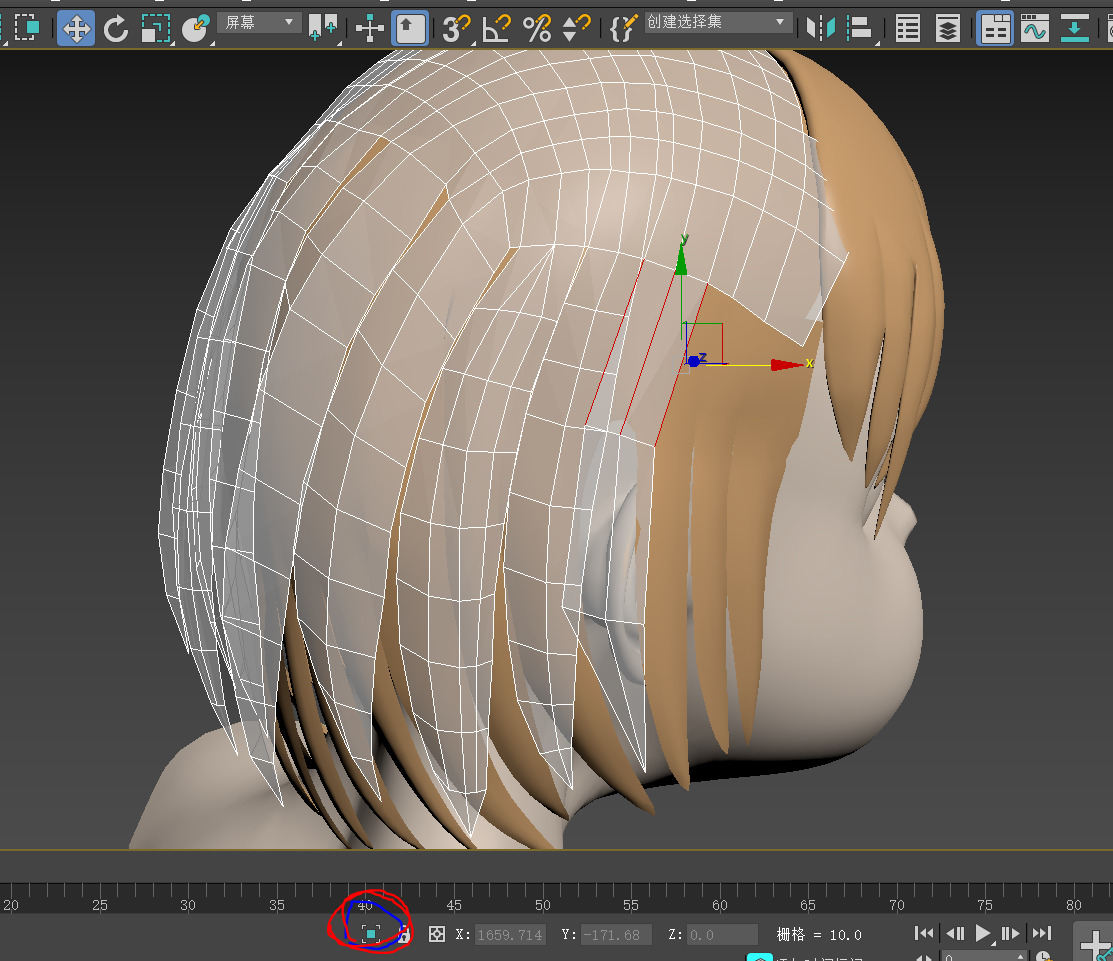Open the reference coordinate system dropdown showing 屏幕
Viewport: 1113px width, 961px height.
tap(260, 21)
